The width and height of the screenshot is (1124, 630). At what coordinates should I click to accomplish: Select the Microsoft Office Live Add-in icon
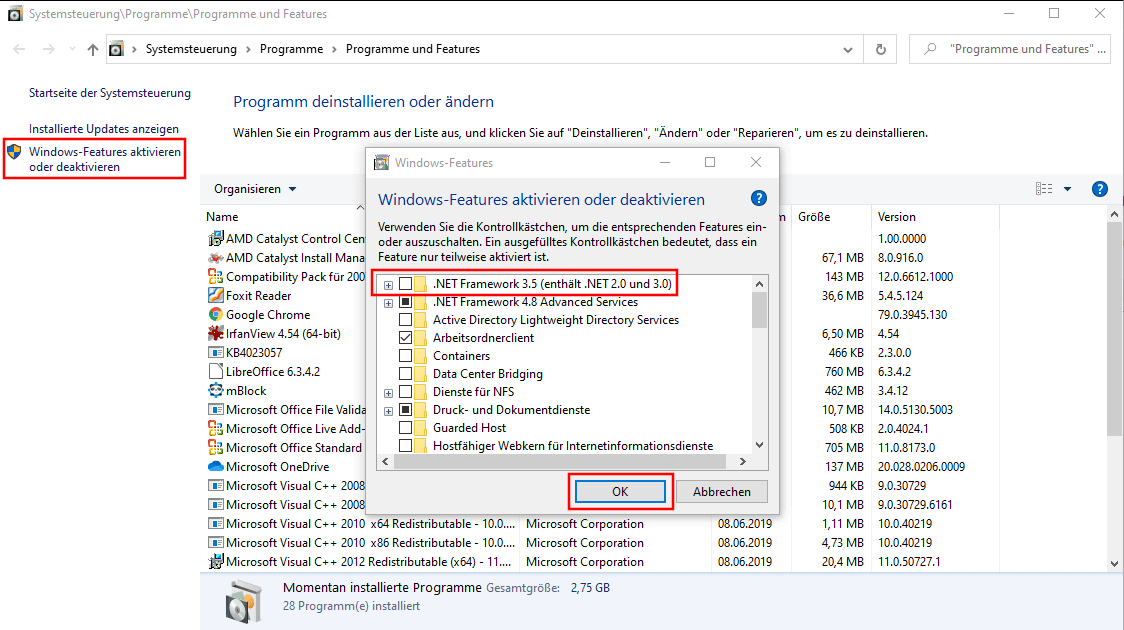point(215,428)
